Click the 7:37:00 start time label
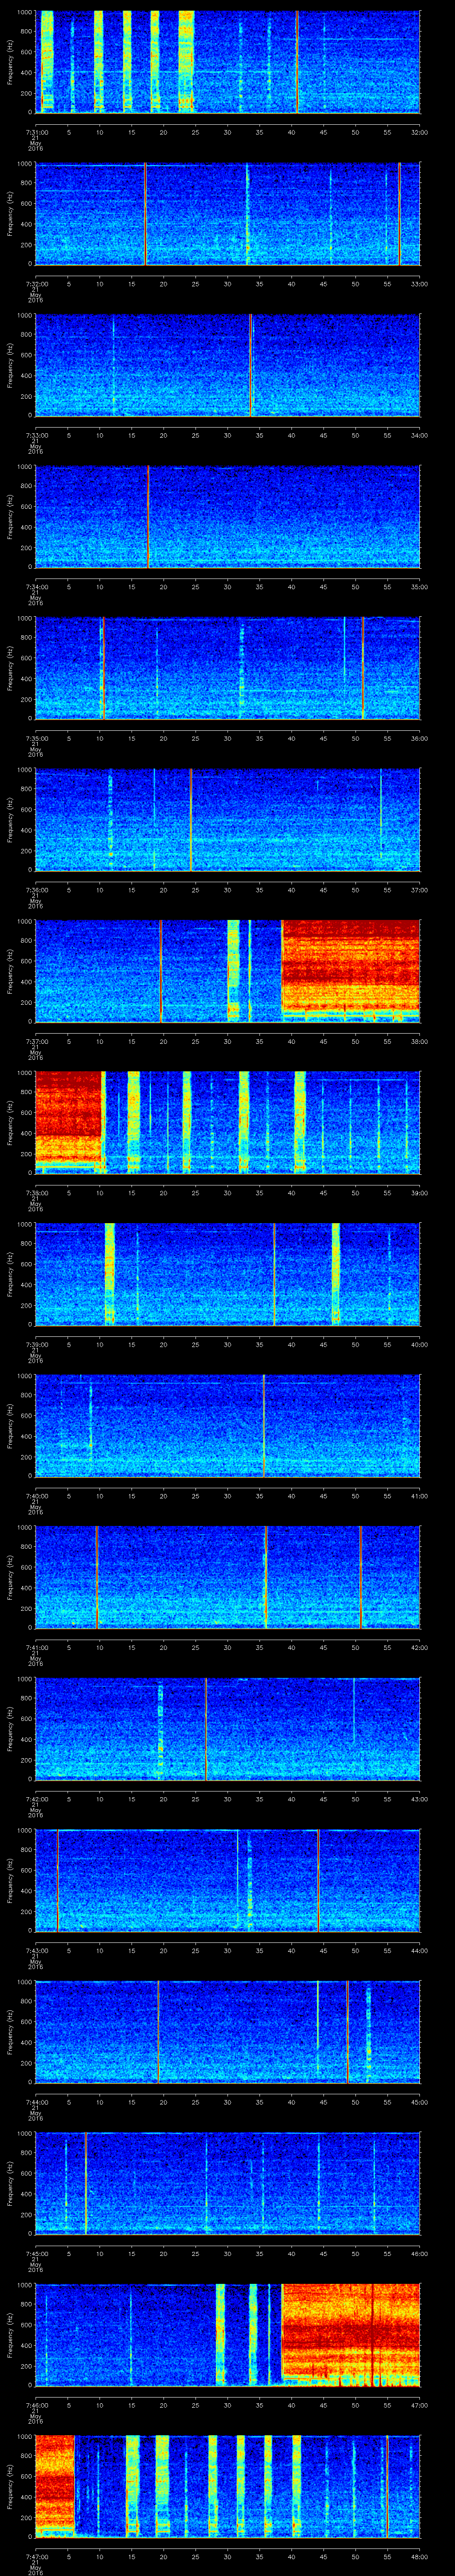The height and width of the screenshot is (2576, 455). click(36, 1041)
